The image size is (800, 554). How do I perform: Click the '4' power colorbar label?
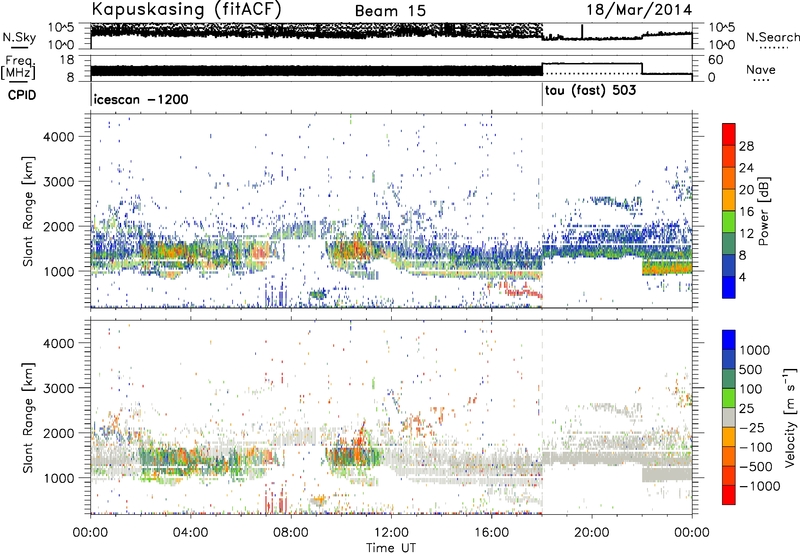pos(742,277)
